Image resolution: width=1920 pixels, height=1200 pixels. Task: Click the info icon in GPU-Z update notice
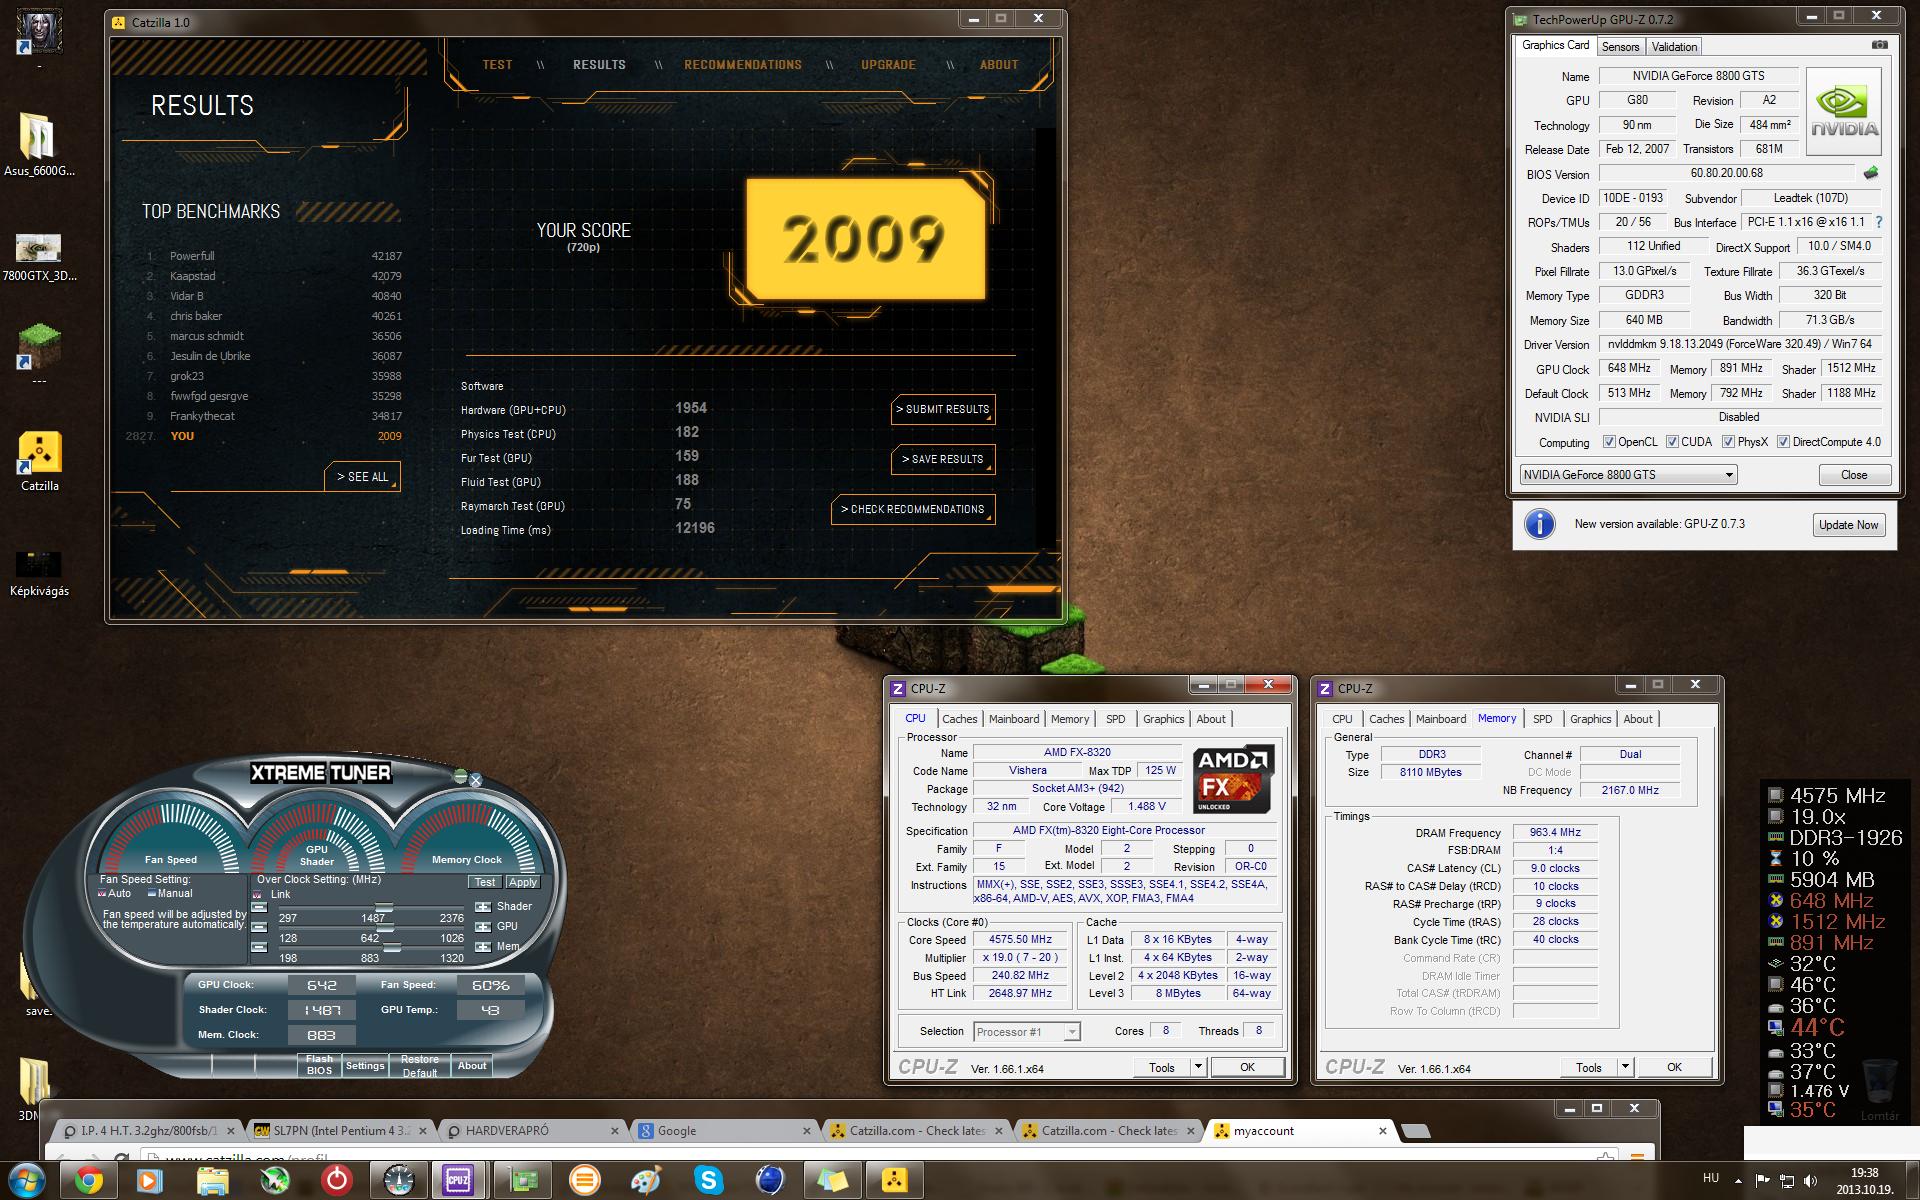(x=1540, y=524)
